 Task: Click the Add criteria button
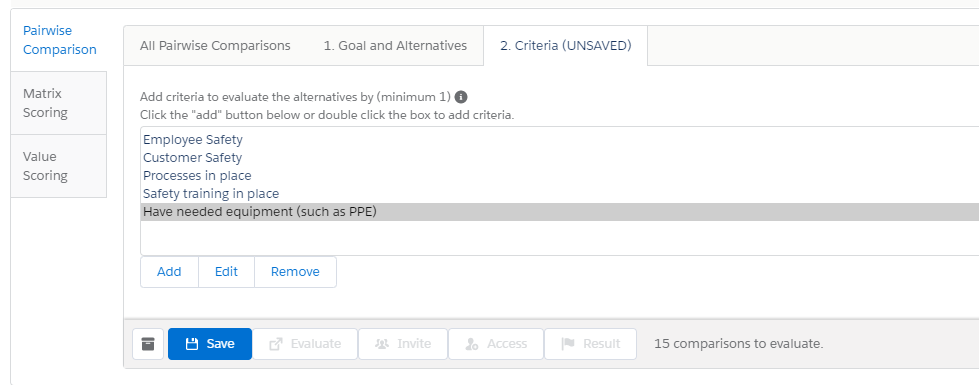tap(169, 272)
